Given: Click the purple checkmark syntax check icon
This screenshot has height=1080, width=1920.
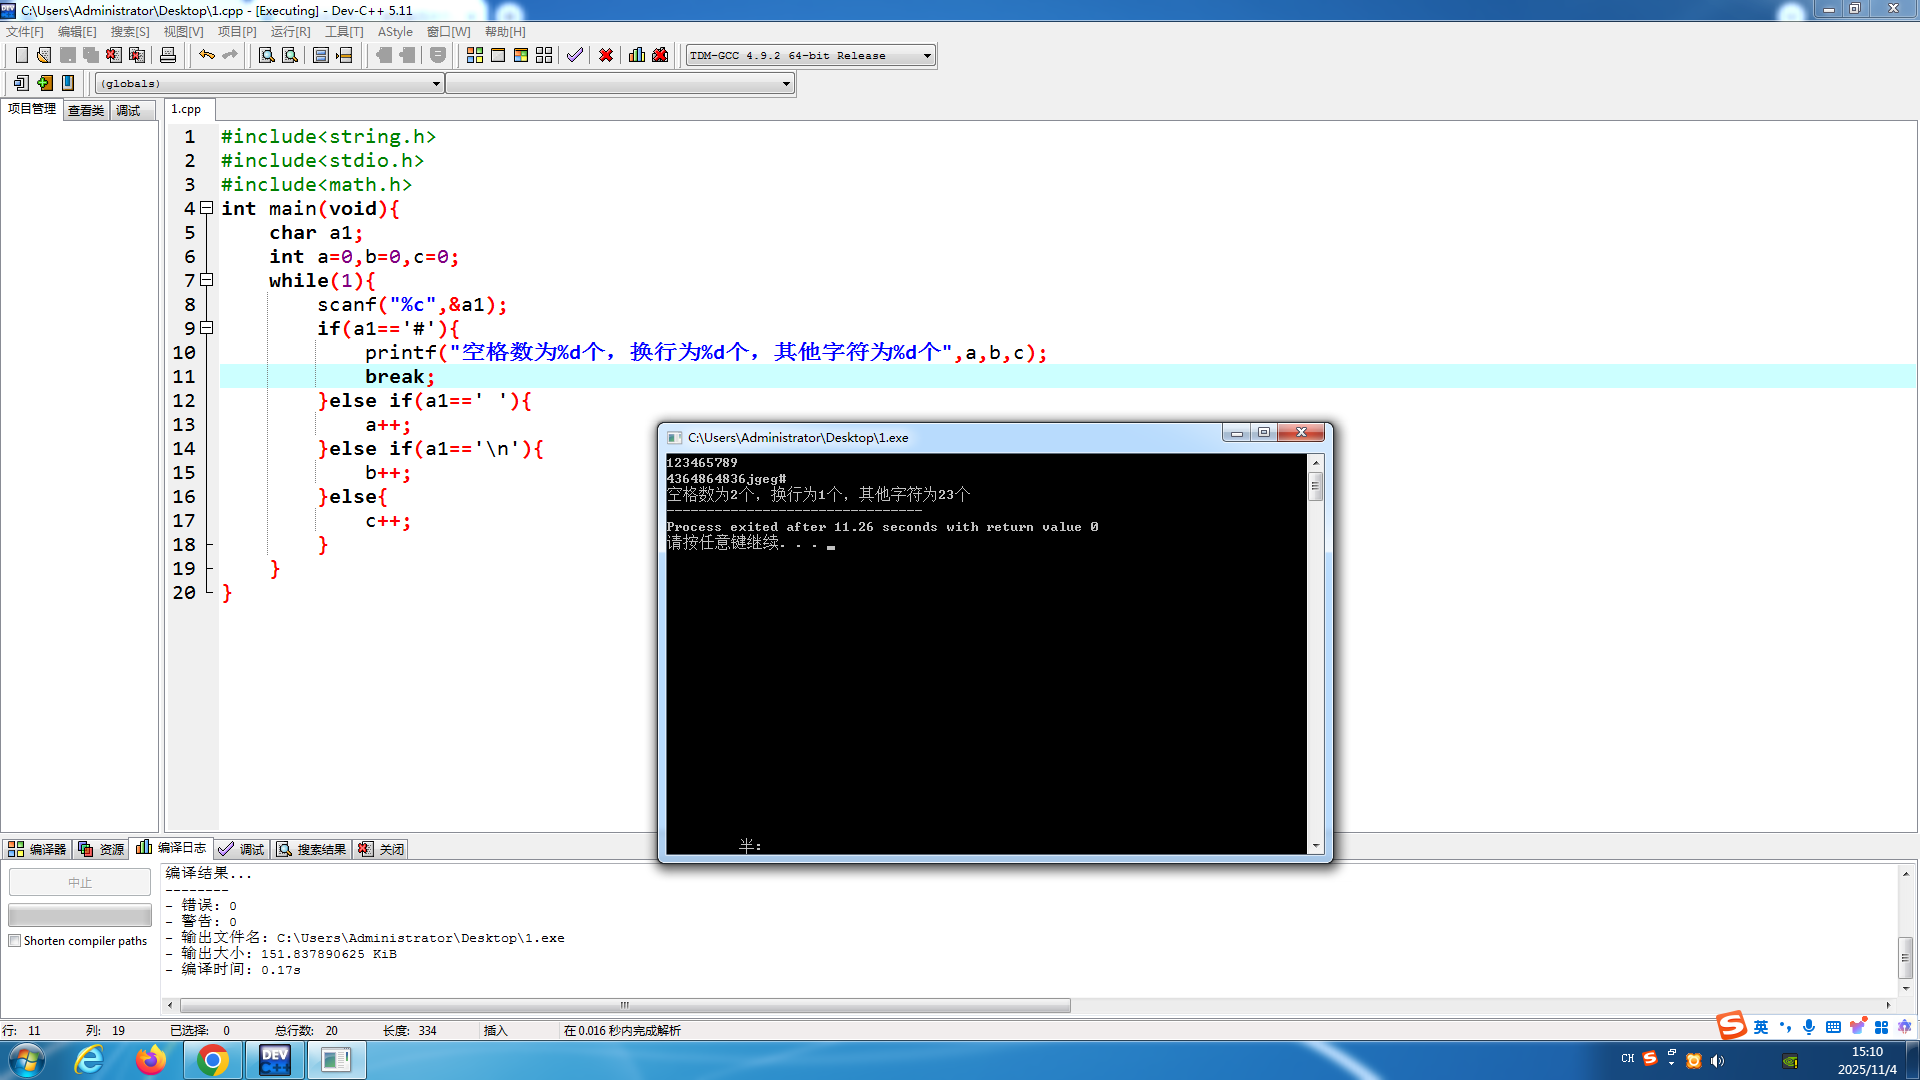Looking at the screenshot, I should [574, 55].
